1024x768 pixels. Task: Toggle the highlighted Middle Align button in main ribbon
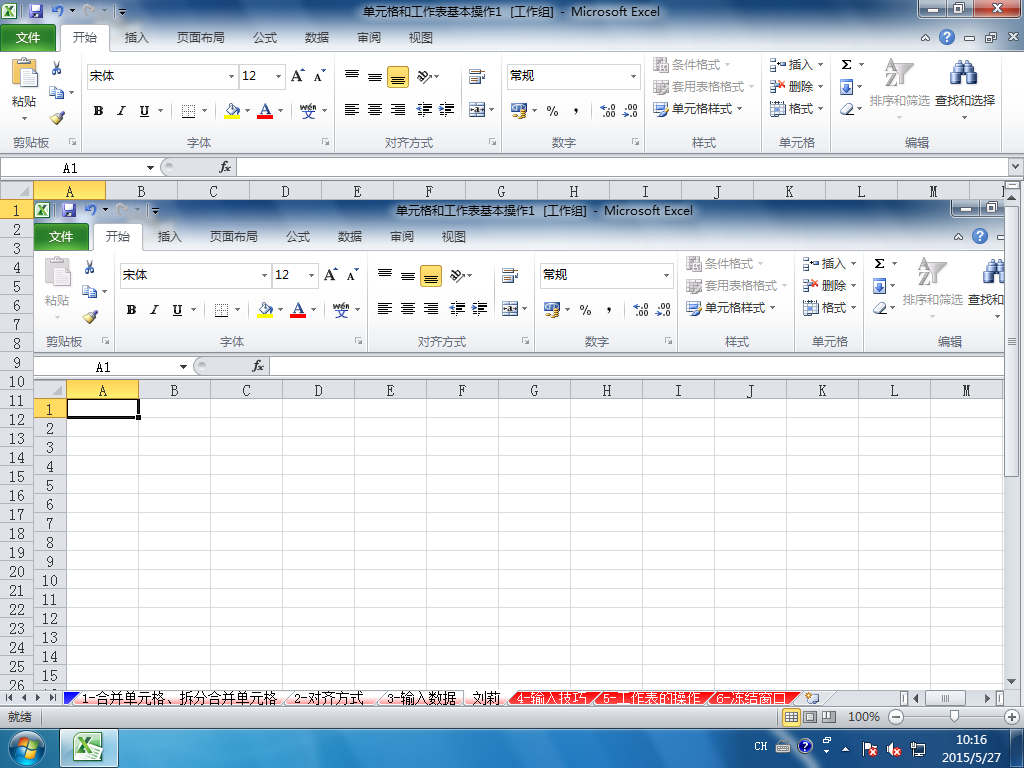398,77
